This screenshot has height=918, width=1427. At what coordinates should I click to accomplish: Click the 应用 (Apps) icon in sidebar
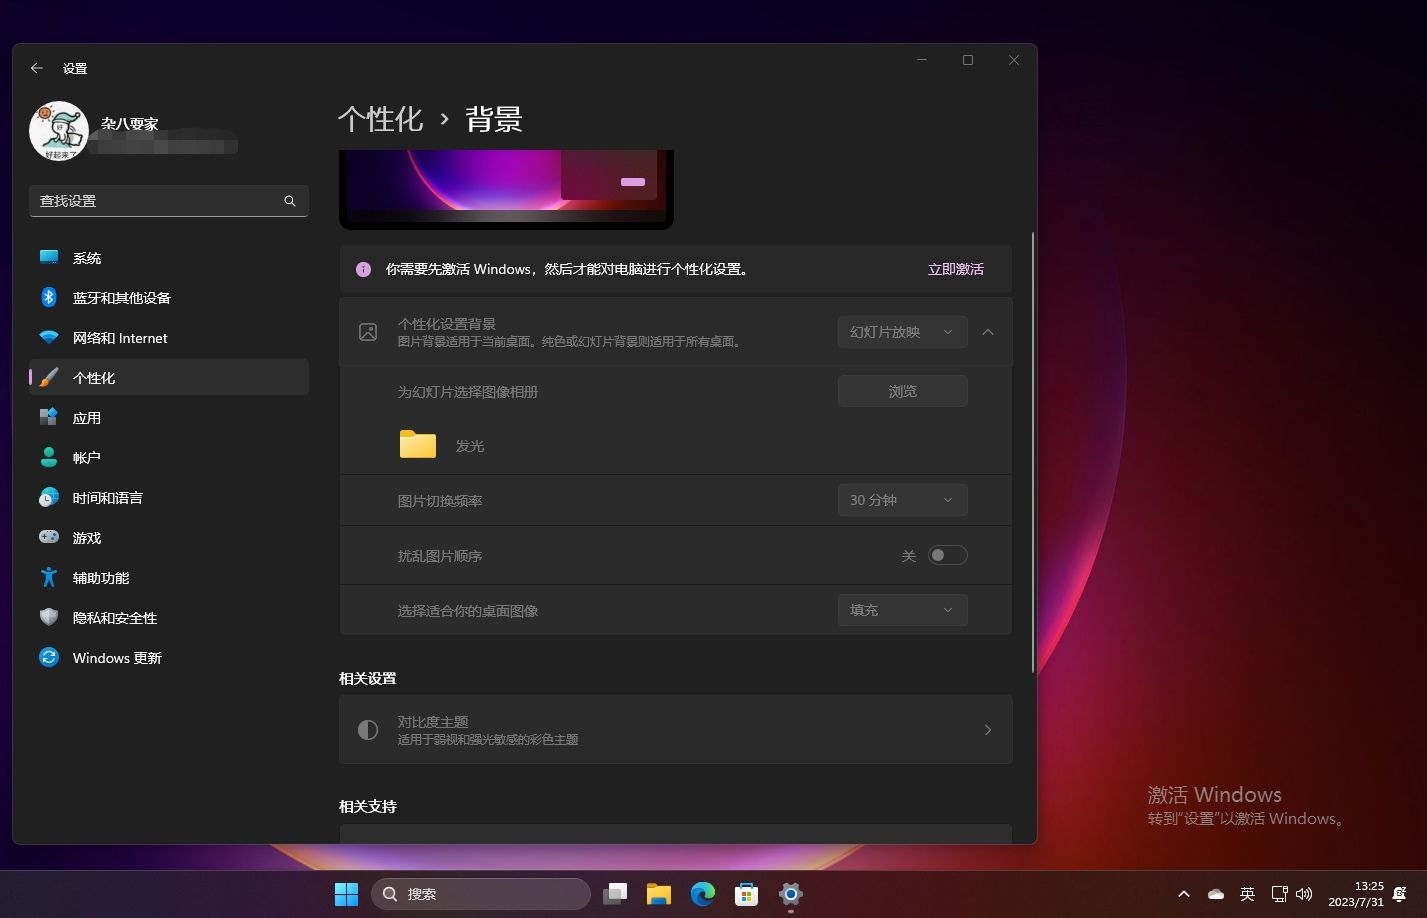click(x=49, y=417)
